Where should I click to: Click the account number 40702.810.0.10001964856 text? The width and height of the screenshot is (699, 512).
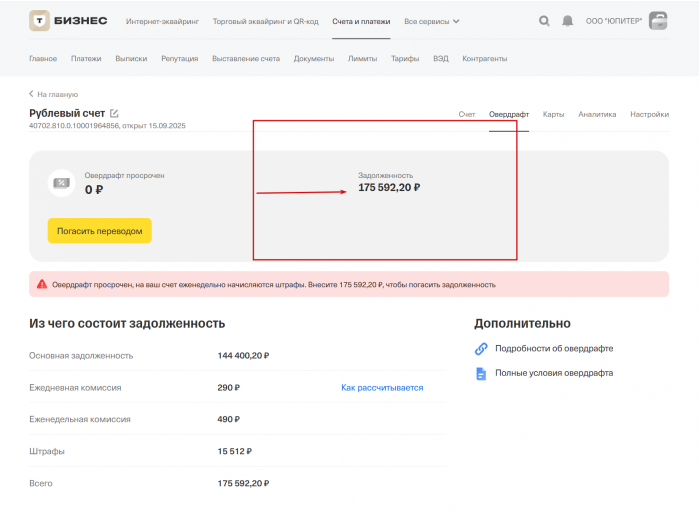pos(74,126)
